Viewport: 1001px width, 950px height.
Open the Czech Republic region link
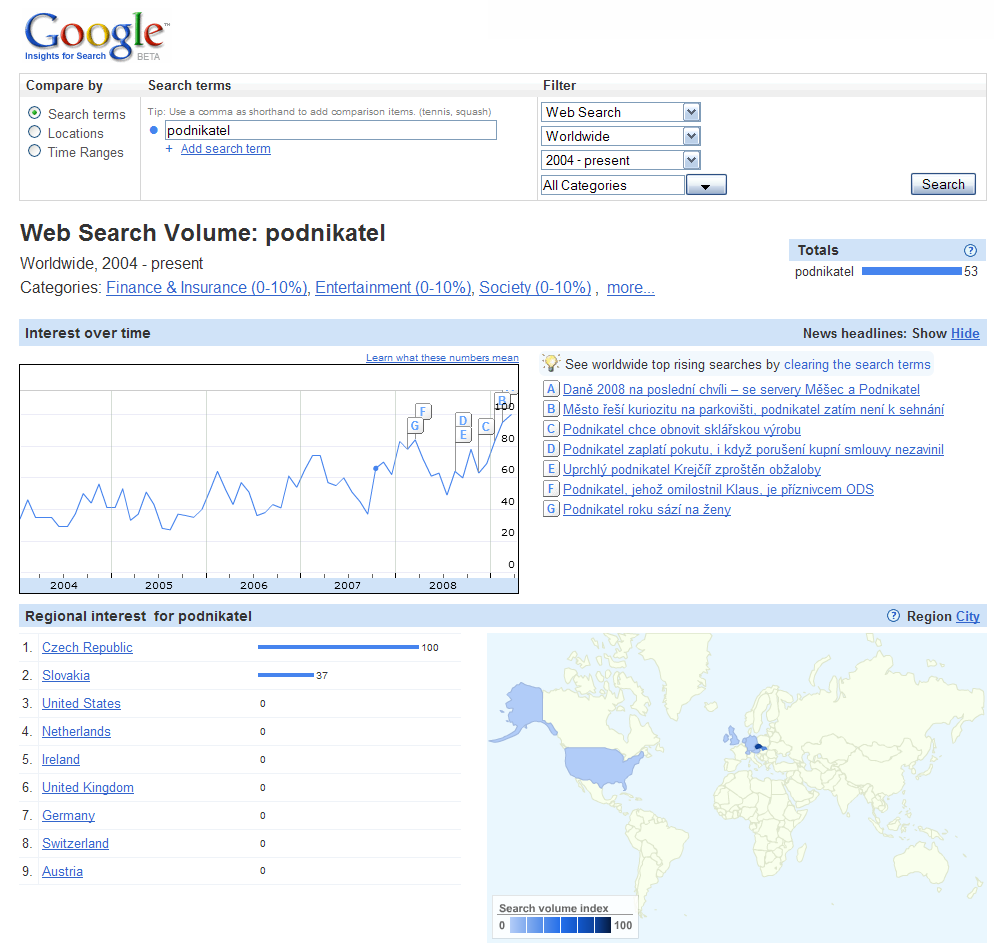point(87,647)
